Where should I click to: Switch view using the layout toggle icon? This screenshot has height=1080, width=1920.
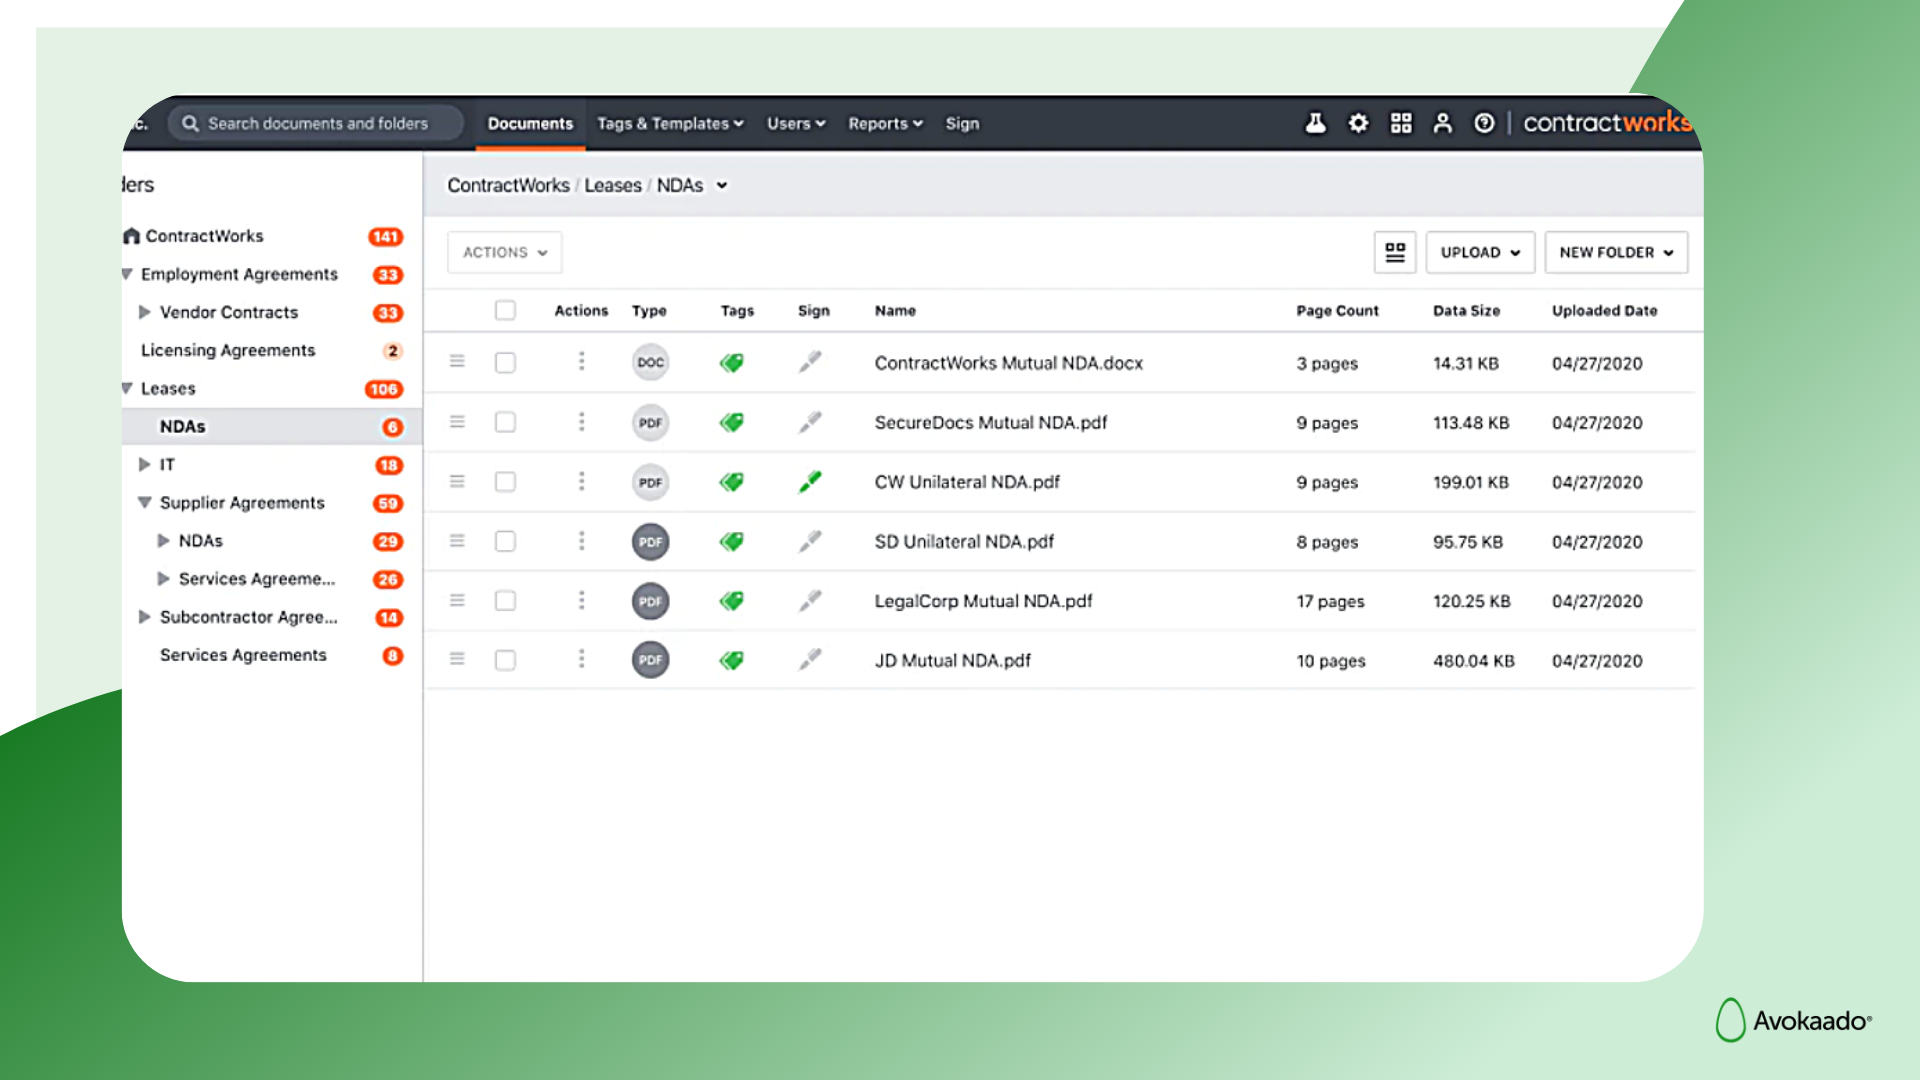(x=1395, y=252)
